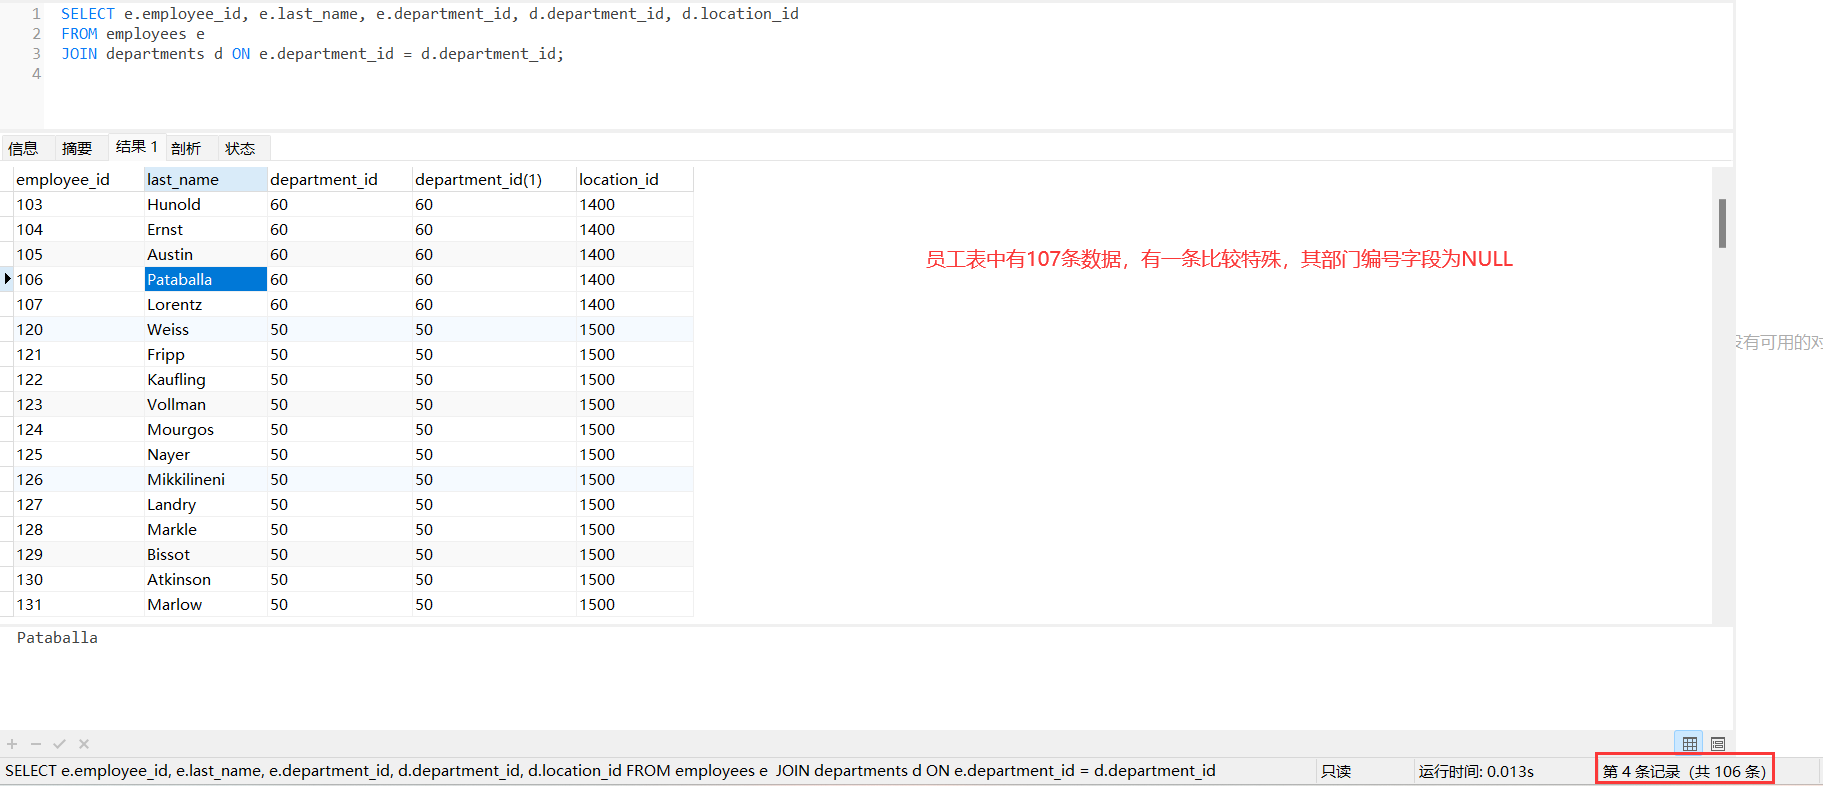
Task: Select the Mikkilineni last name cell
Action: coord(205,479)
